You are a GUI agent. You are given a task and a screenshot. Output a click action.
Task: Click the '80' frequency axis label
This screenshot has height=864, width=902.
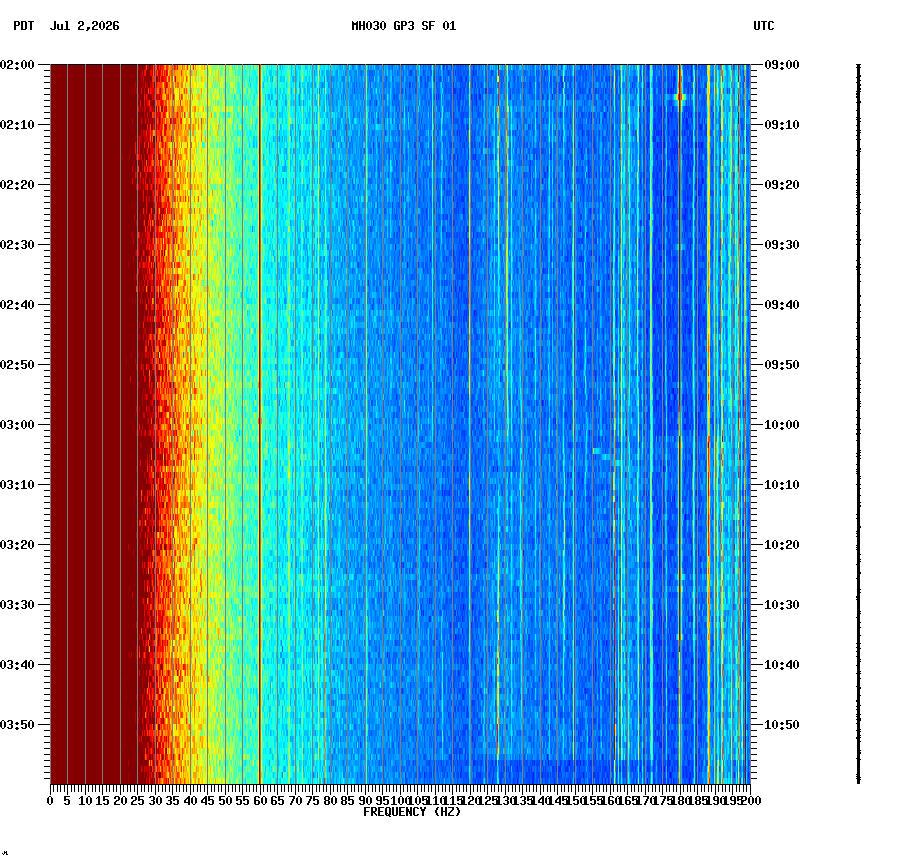tap(330, 801)
